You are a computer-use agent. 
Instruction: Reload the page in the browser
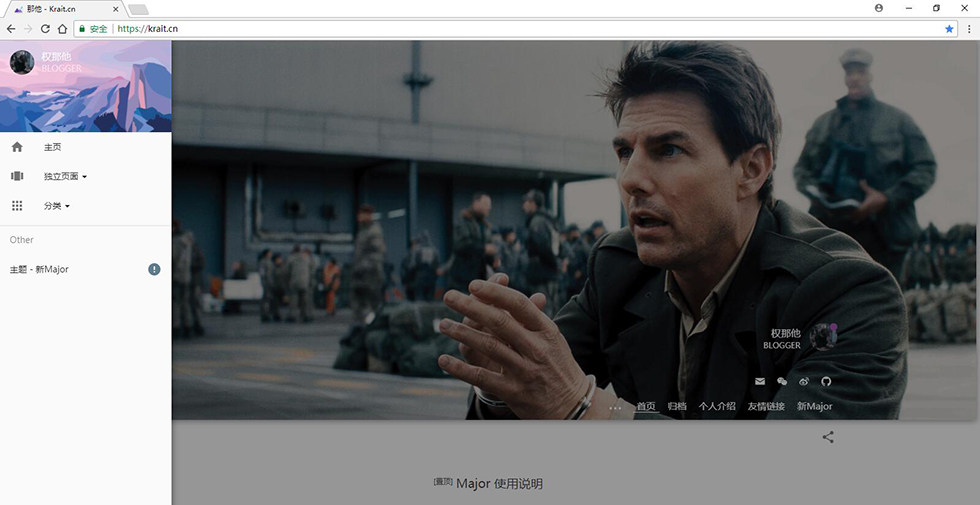44,29
